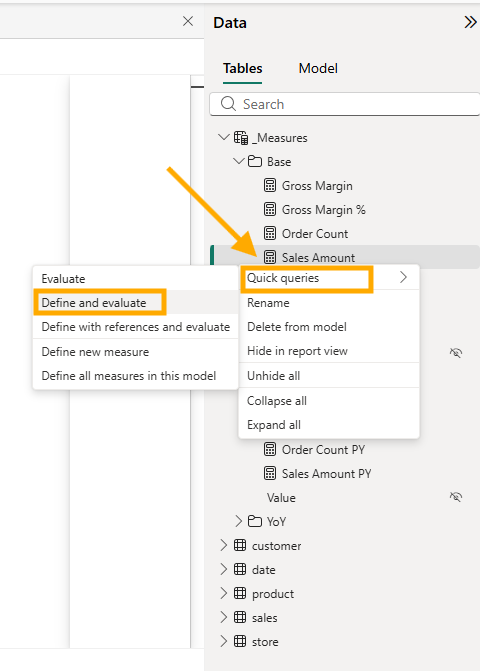The height and width of the screenshot is (671, 480).
Task: Click the Sales Amount PY measure icon
Action: [270, 473]
